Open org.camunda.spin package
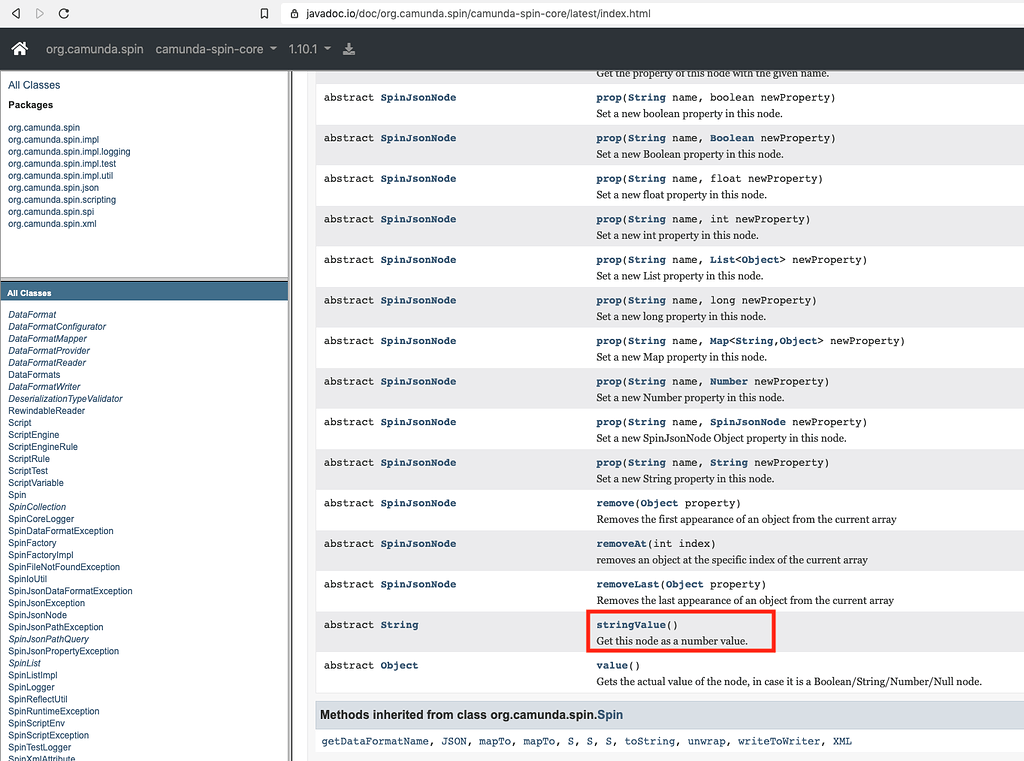The width and height of the screenshot is (1024, 761). 44,127
